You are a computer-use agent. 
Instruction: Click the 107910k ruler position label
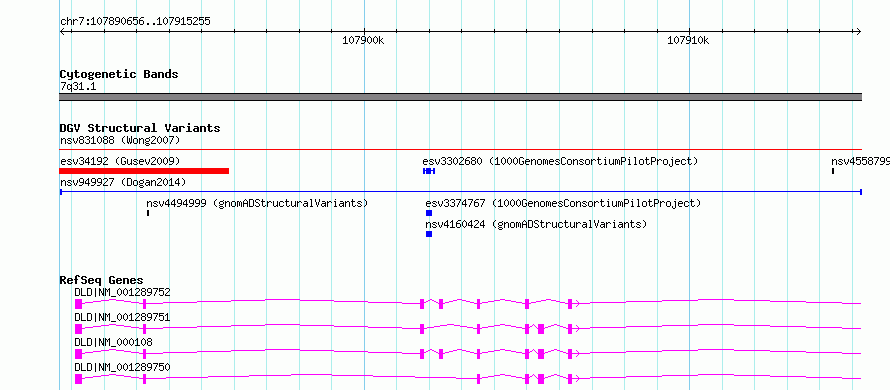point(689,40)
